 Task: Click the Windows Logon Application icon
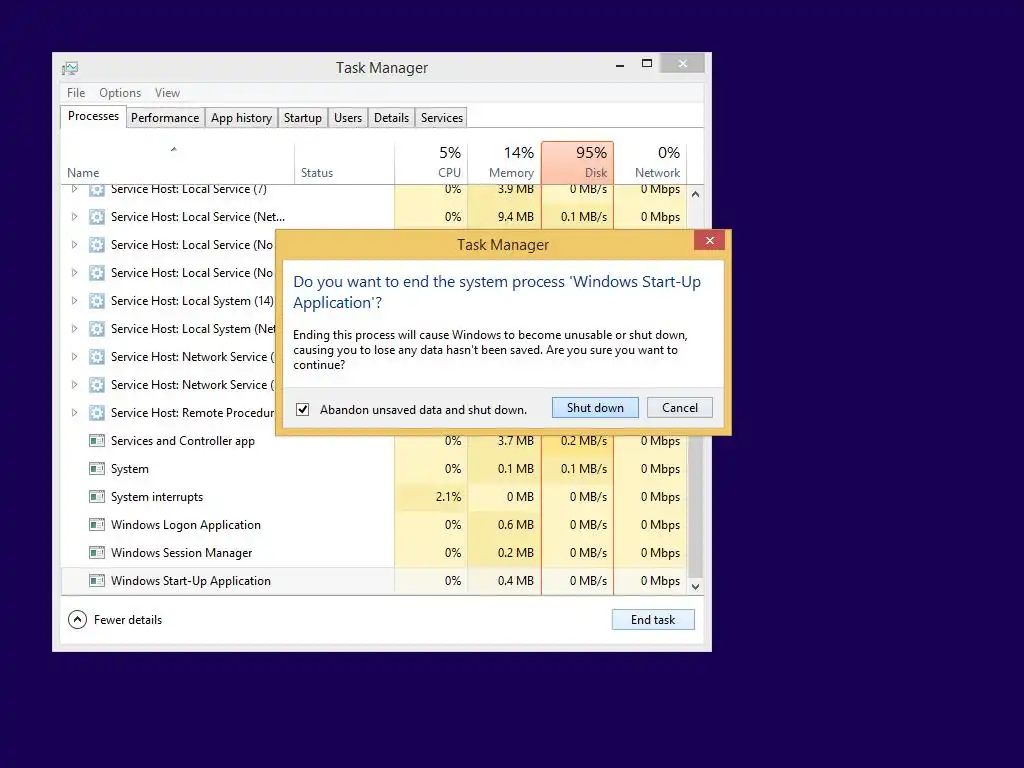[x=97, y=525]
